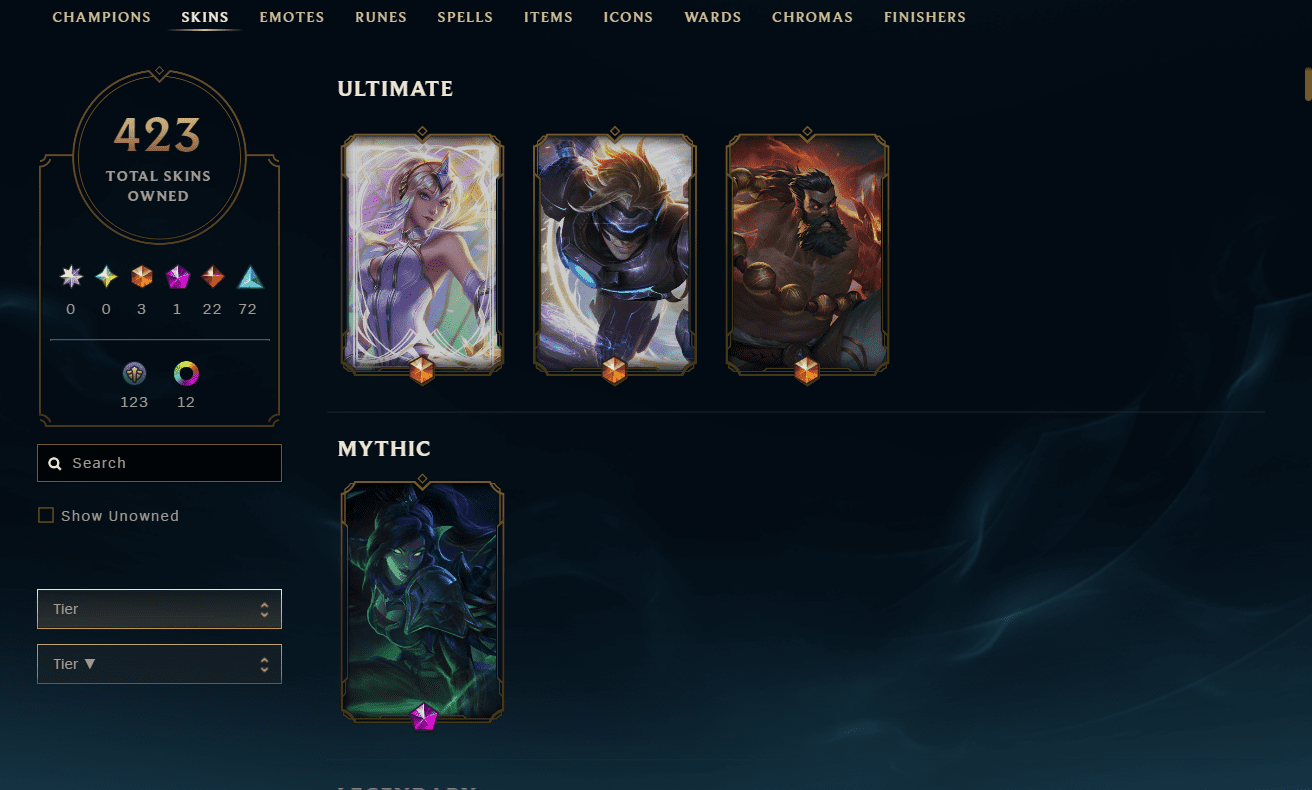Click the magnifying glass search icon

[55, 464]
